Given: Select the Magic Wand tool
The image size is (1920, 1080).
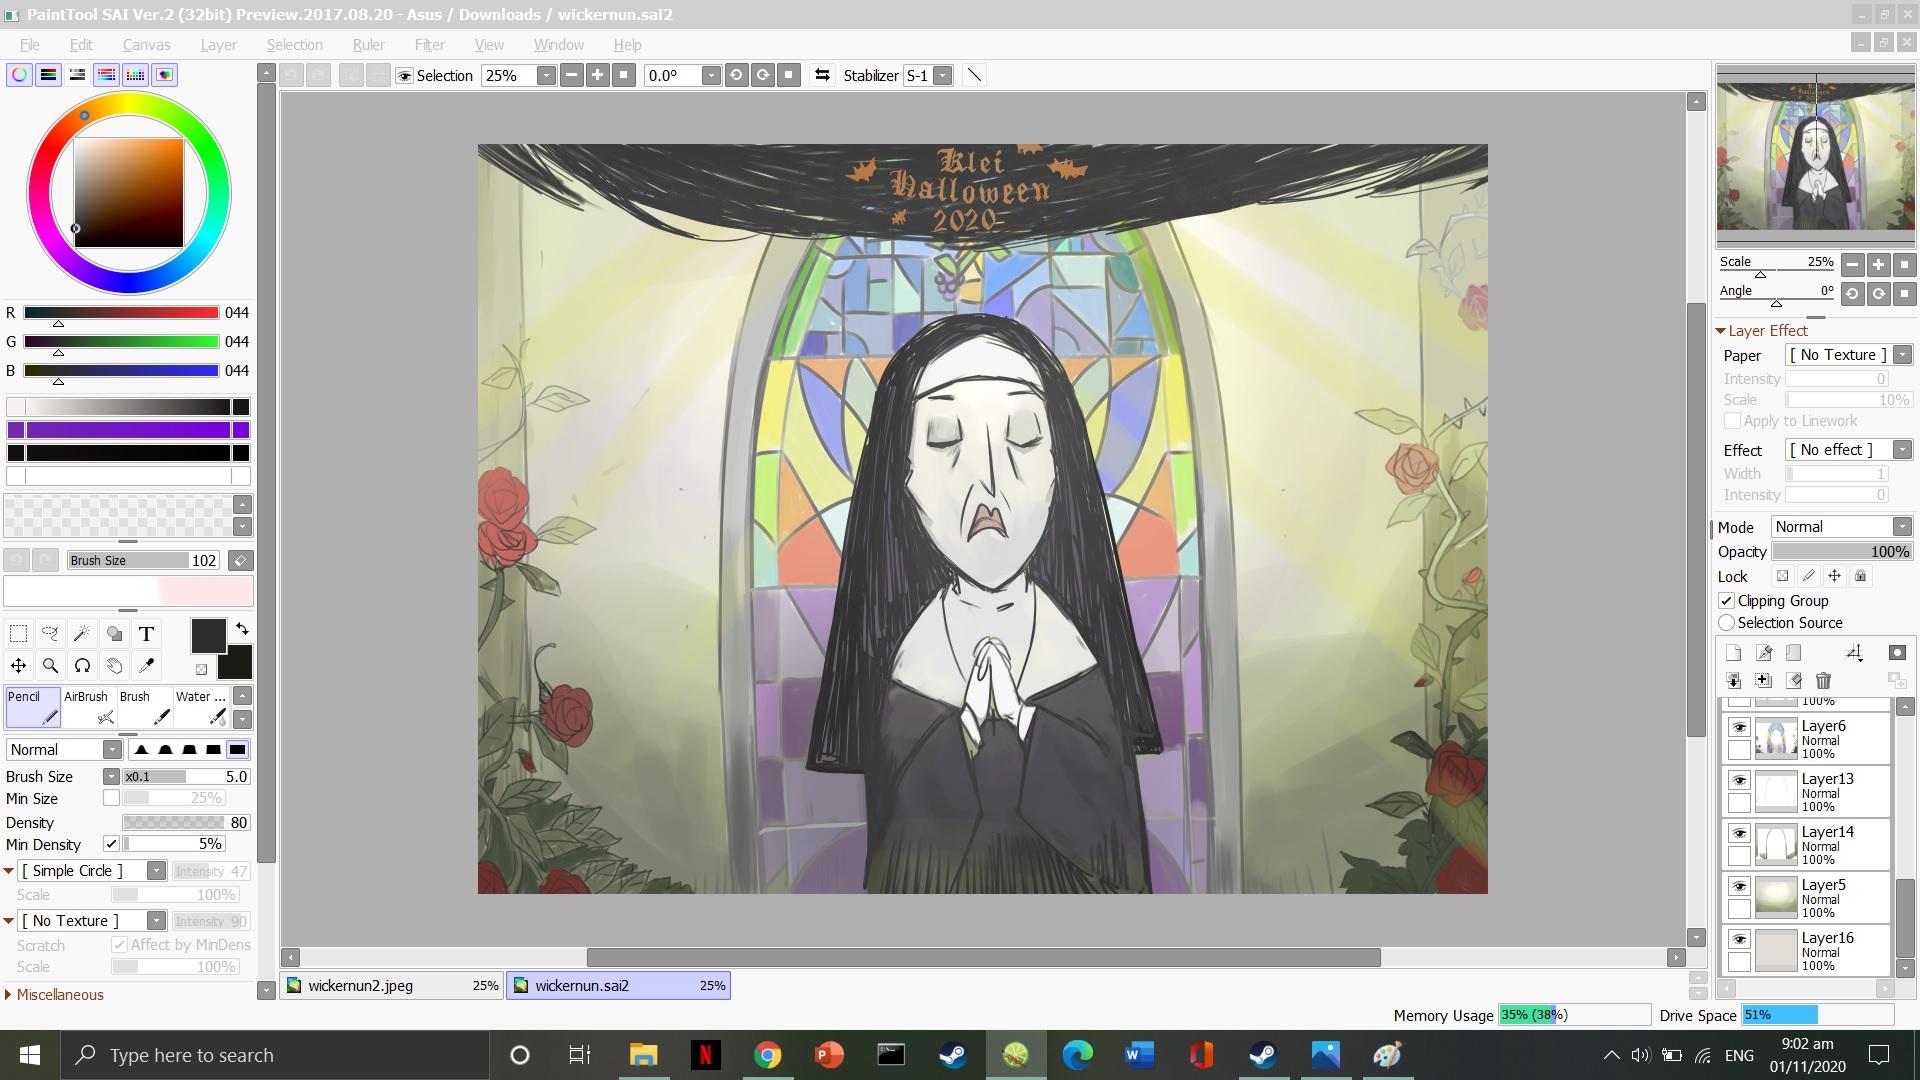Looking at the screenshot, I should pos(82,633).
